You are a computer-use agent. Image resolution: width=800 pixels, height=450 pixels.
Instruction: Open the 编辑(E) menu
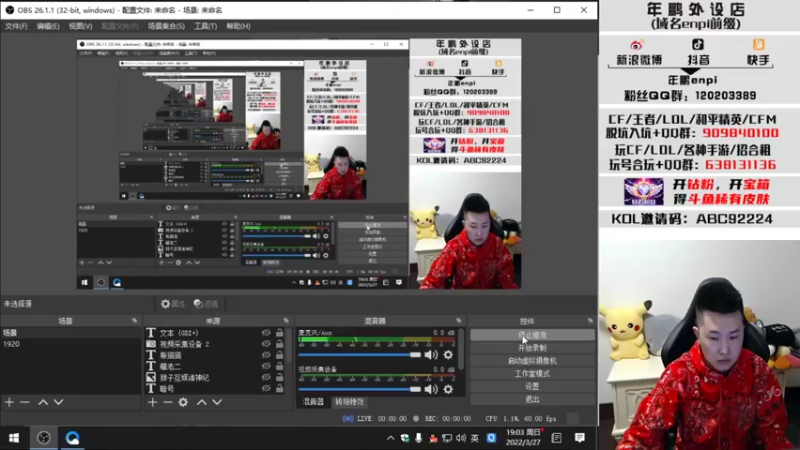click(x=47, y=26)
